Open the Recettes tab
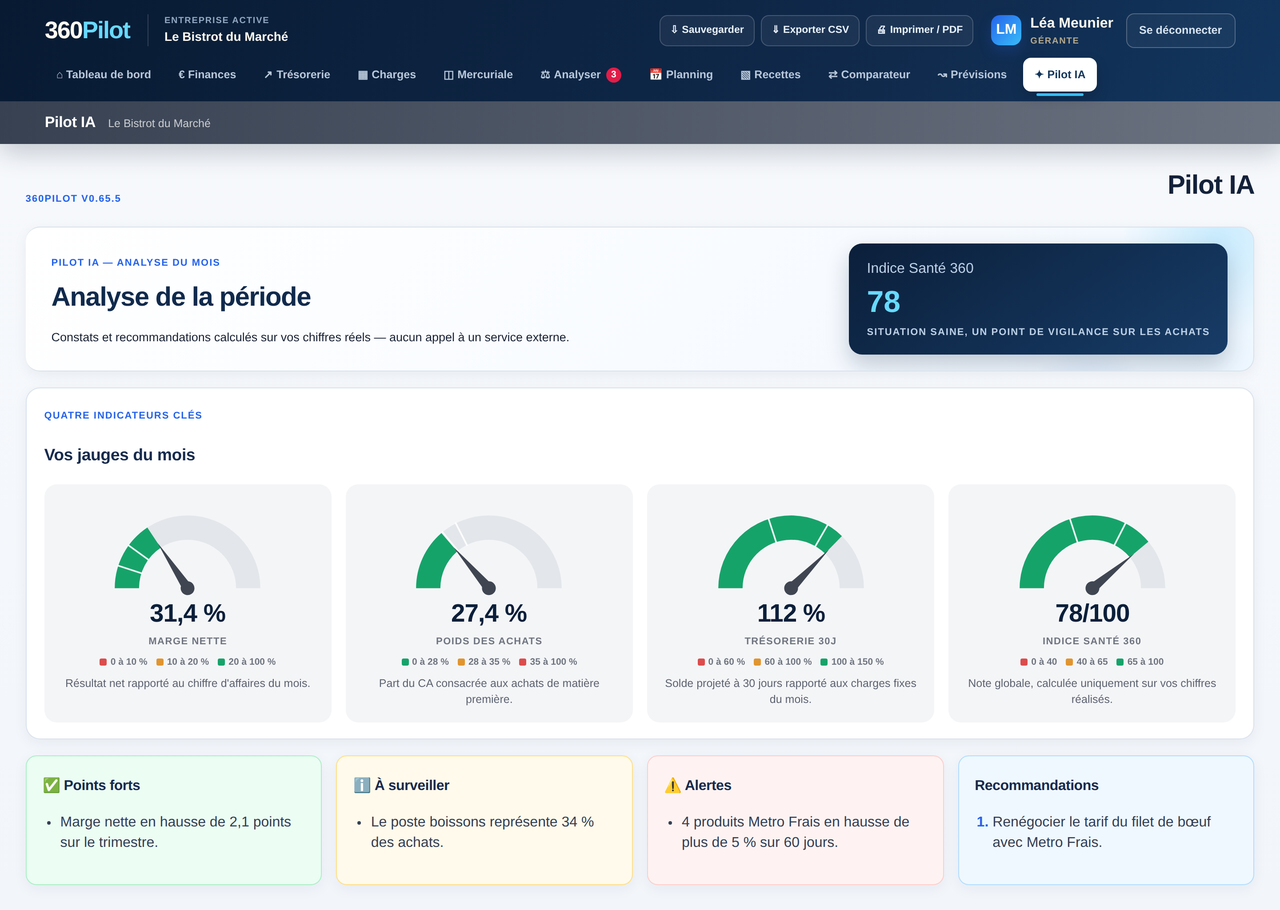The height and width of the screenshot is (910, 1280). tap(770, 75)
